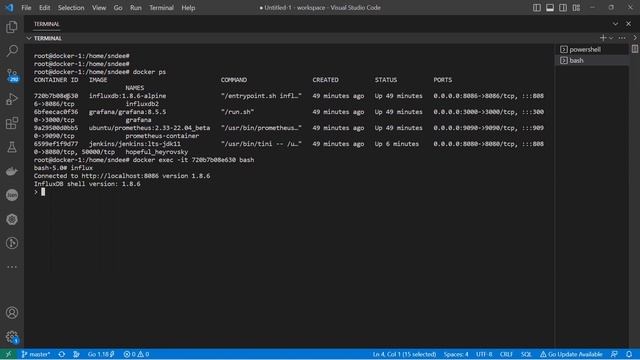Toggle the bottom panel layout button
The height and width of the screenshot is (360, 640).
tap(550, 7)
